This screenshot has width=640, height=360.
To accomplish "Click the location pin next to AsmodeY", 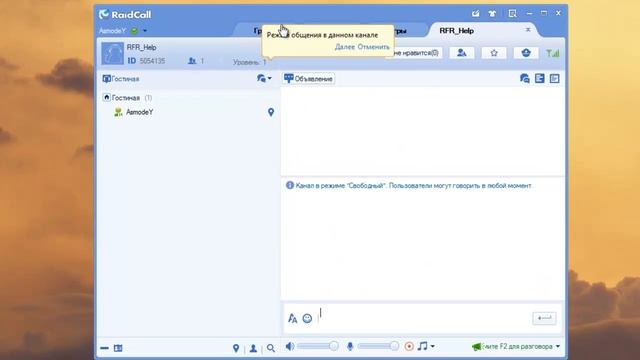I will [271, 112].
